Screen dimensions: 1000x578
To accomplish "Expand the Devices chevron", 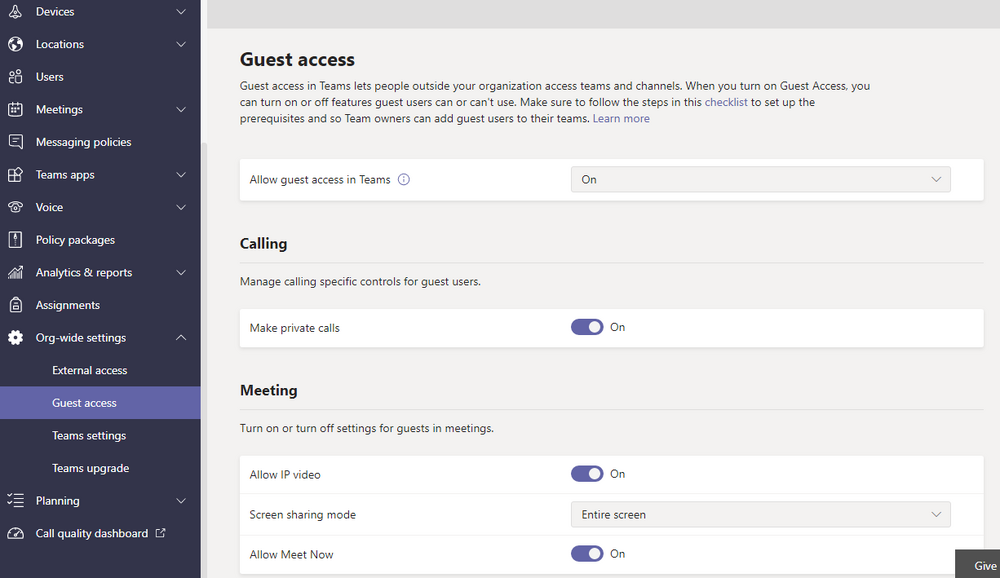I will [181, 11].
